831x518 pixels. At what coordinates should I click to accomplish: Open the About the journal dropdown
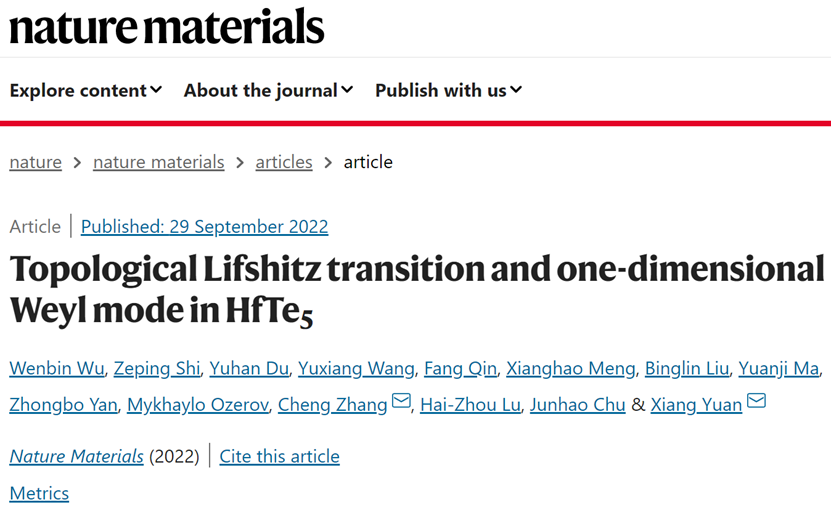(x=268, y=90)
